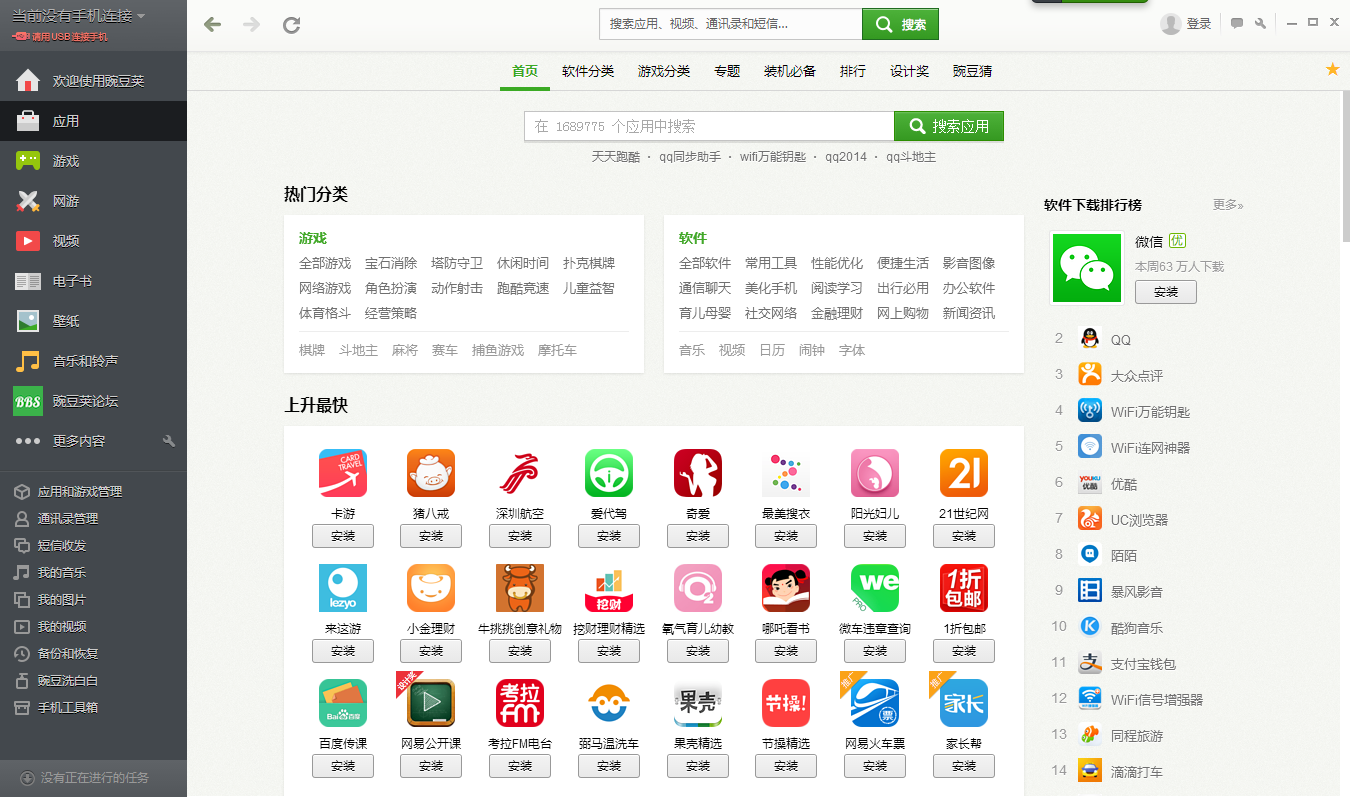This screenshot has height=797, width=1350.
Task: Click the 天天跑酷 suggested search link
Action: [x=616, y=157]
